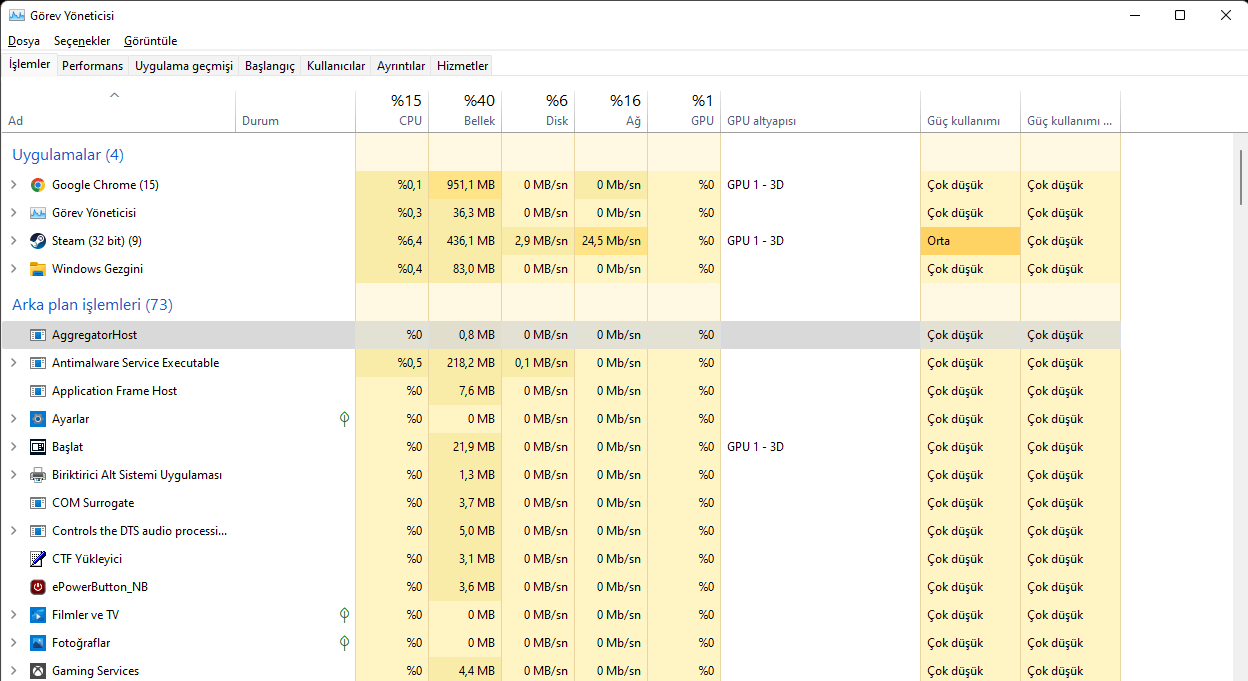Click the DTS audio processing icon
Viewport: 1248px width, 681px height.
click(38, 531)
